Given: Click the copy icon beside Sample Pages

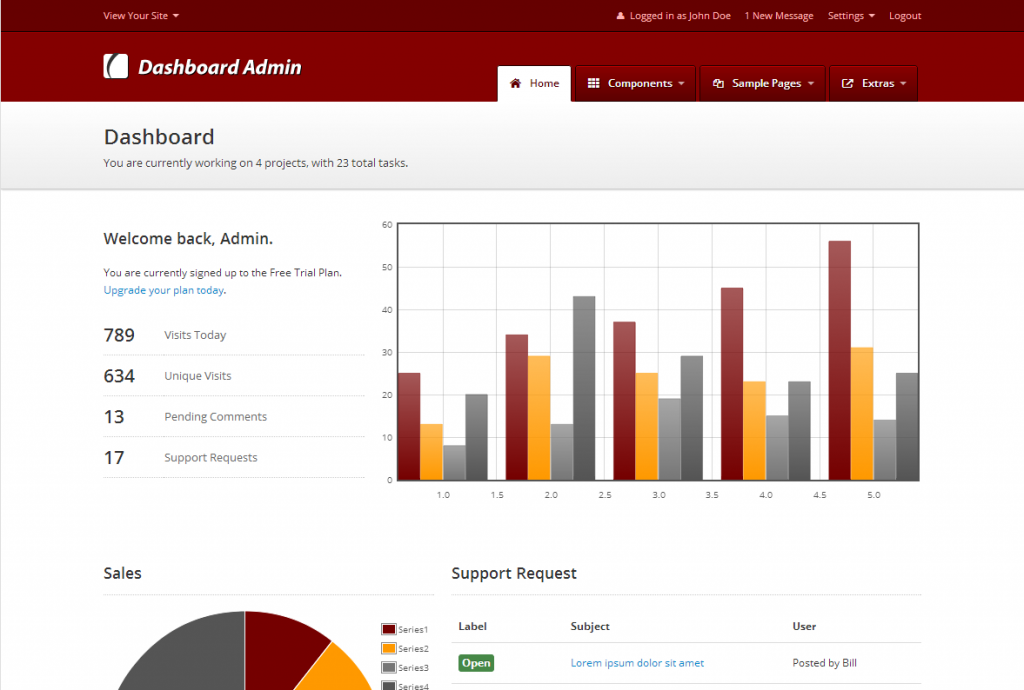Looking at the screenshot, I should pos(718,84).
